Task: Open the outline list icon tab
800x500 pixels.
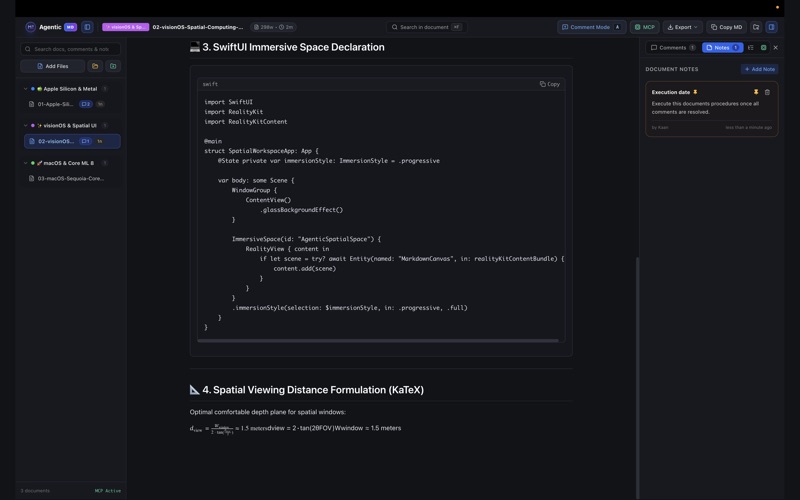Action: click(751, 47)
